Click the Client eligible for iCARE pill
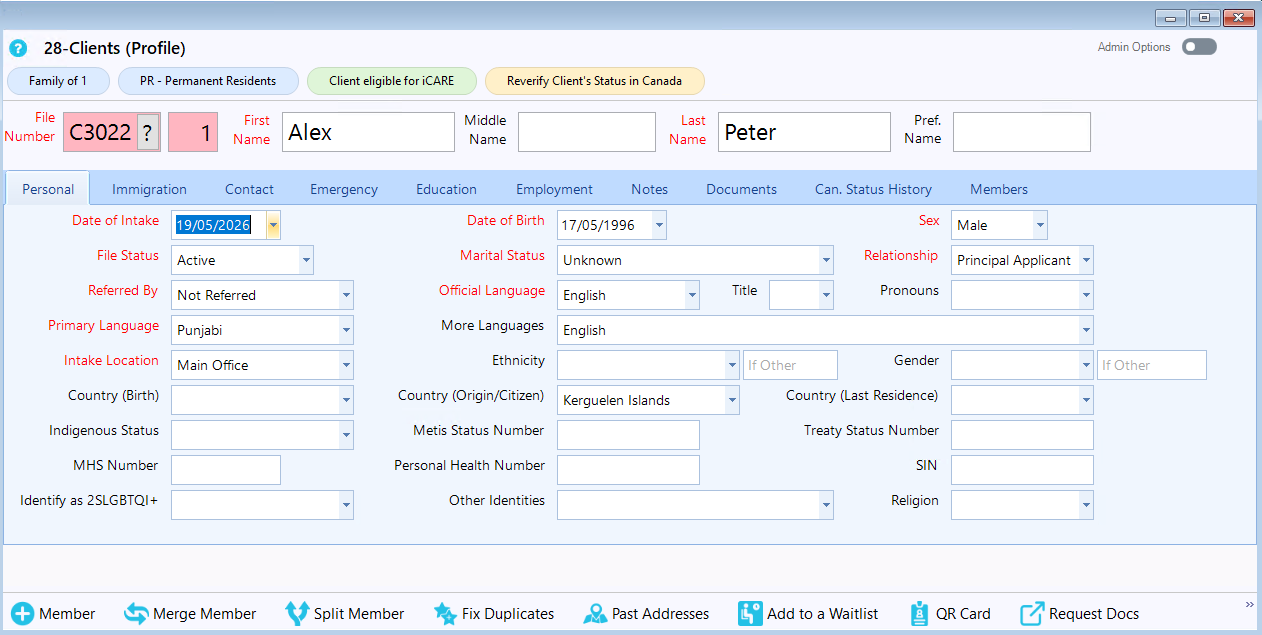 (391, 81)
